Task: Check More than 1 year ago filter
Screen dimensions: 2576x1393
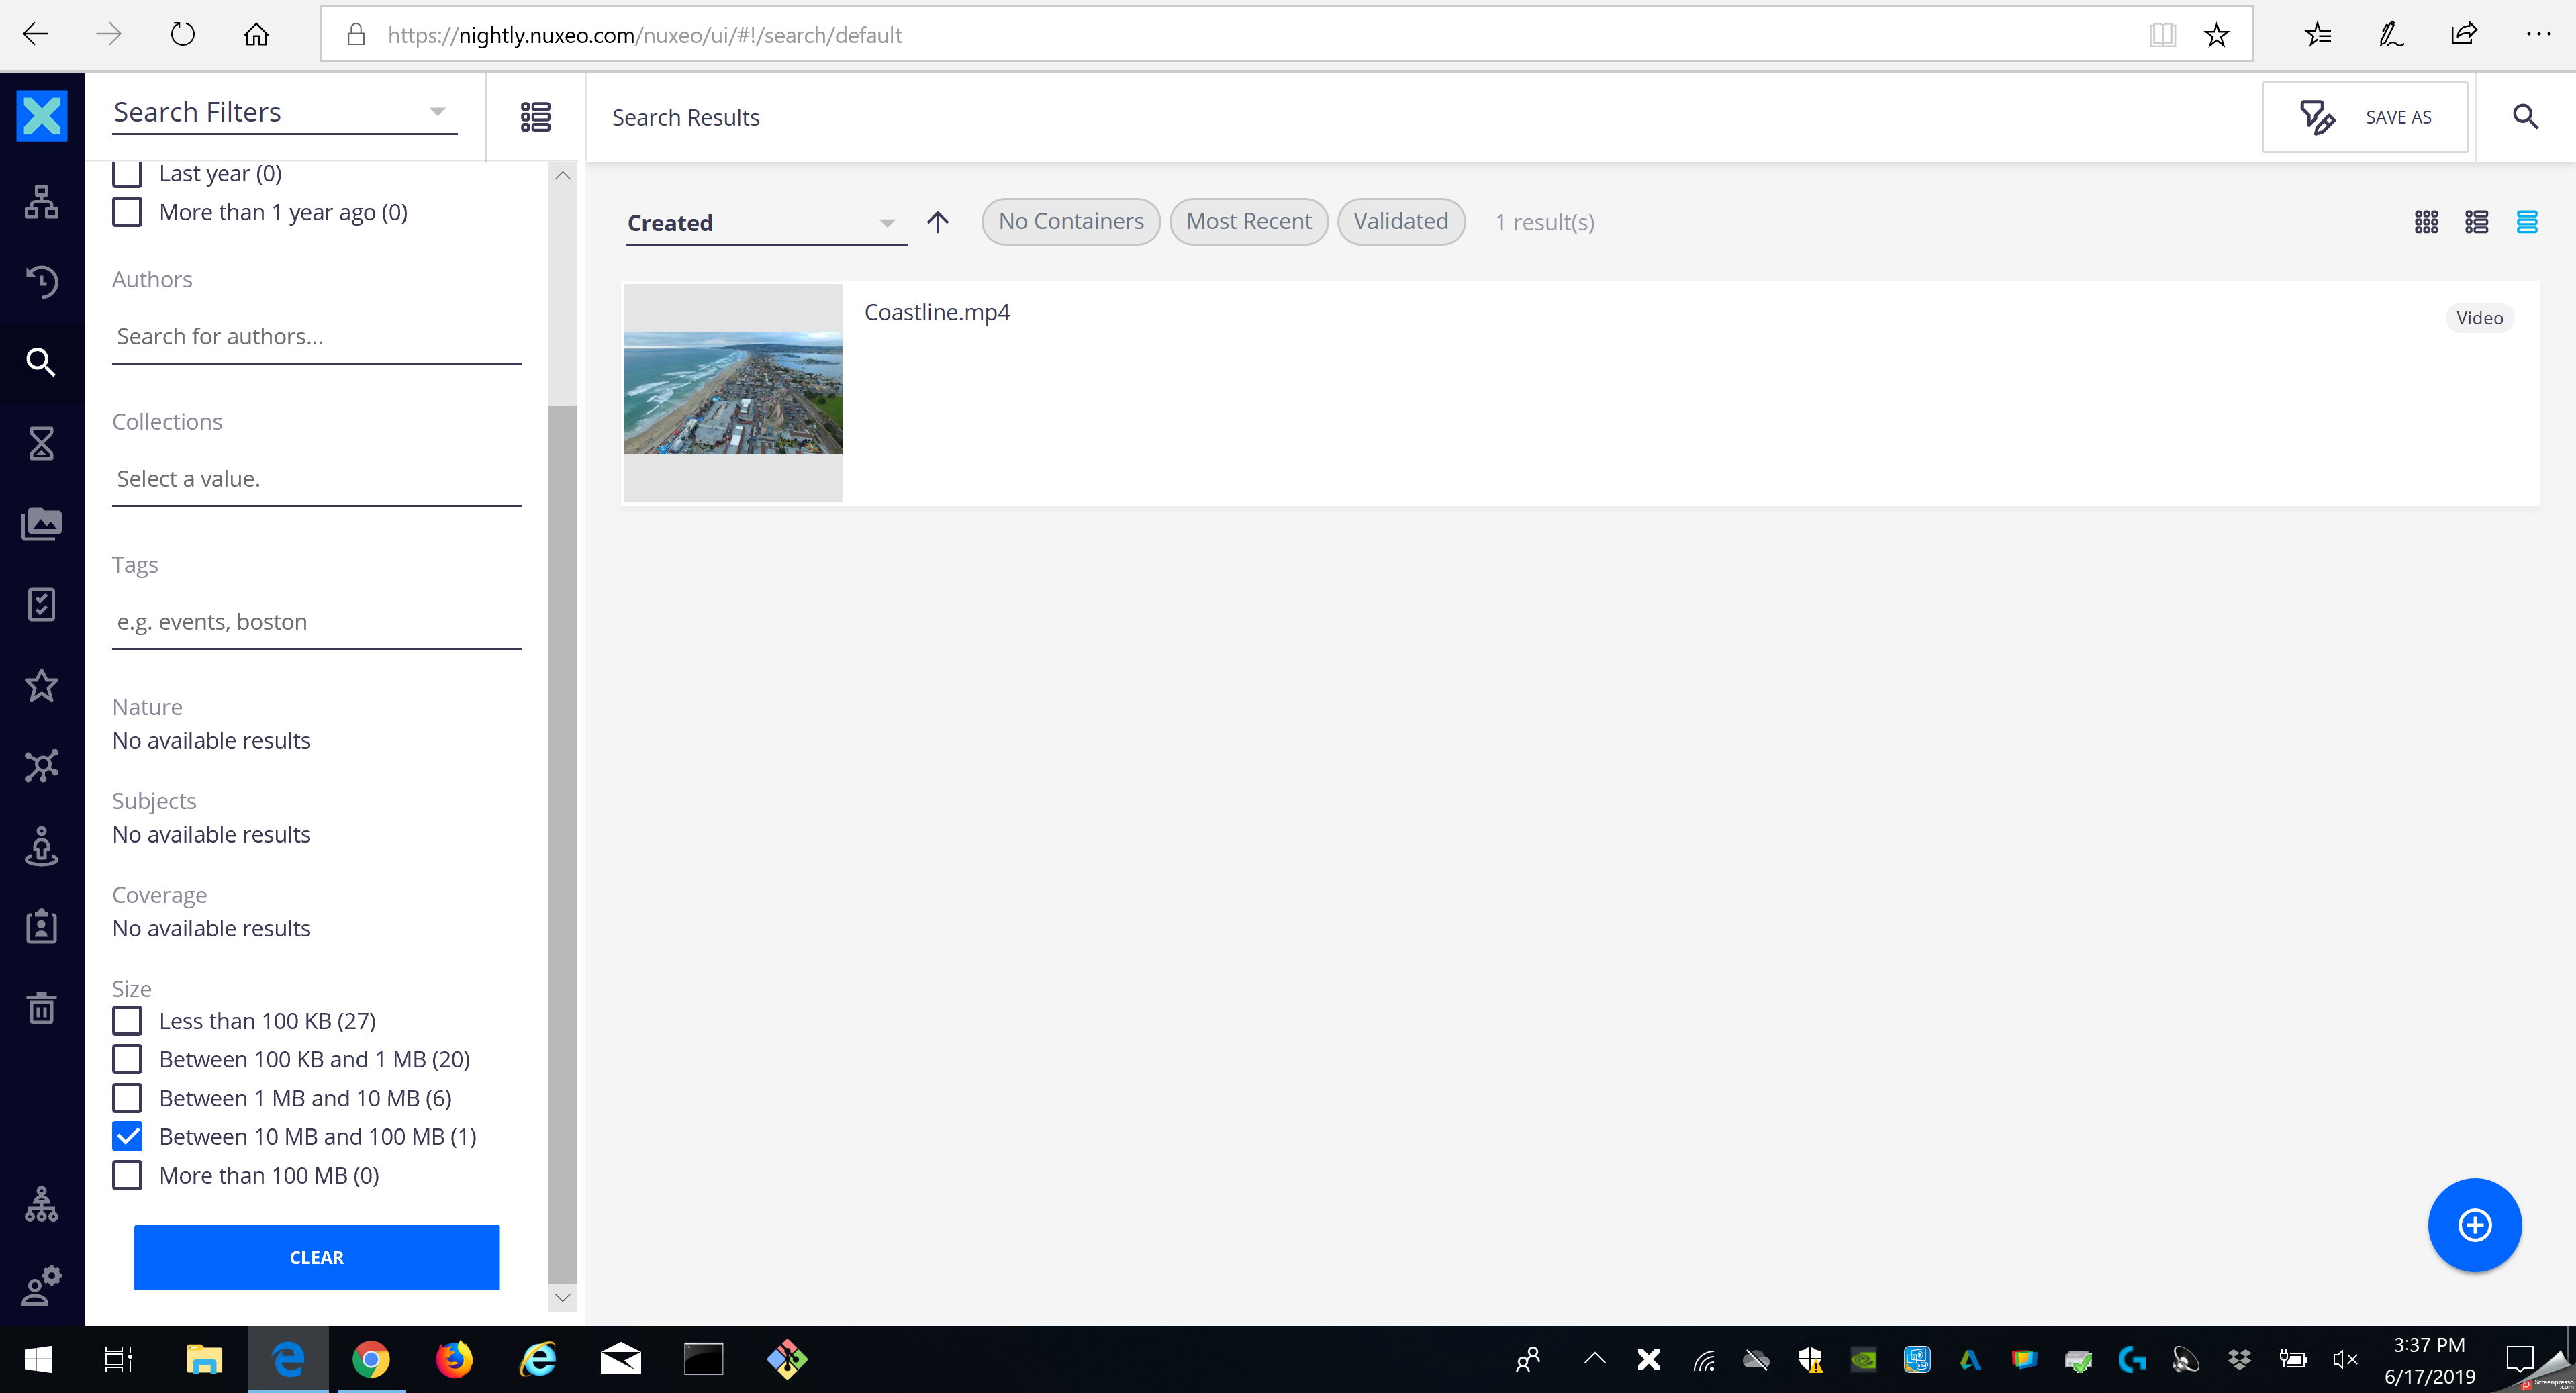Action: (127, 212)
